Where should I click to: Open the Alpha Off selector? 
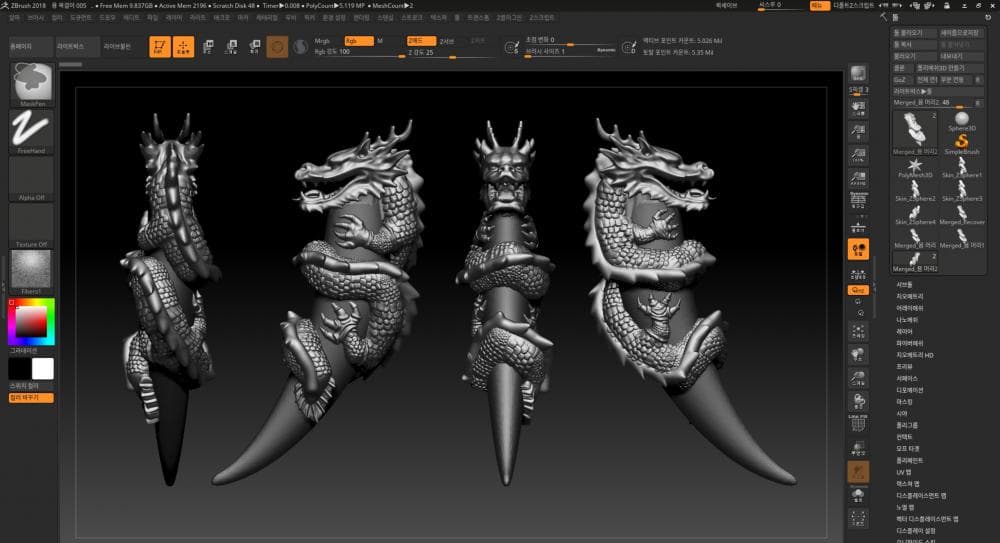31,179
